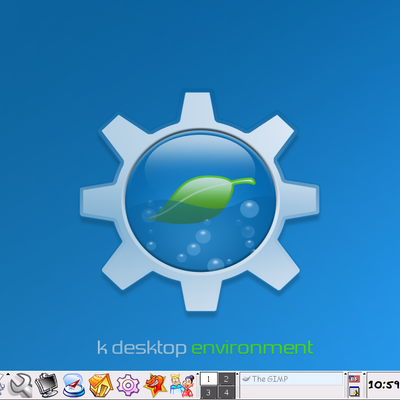The width and height of the screenshot is (400, 400).
Task: Click the small arrow handle above the wrench icon
Action: [8, 374]
